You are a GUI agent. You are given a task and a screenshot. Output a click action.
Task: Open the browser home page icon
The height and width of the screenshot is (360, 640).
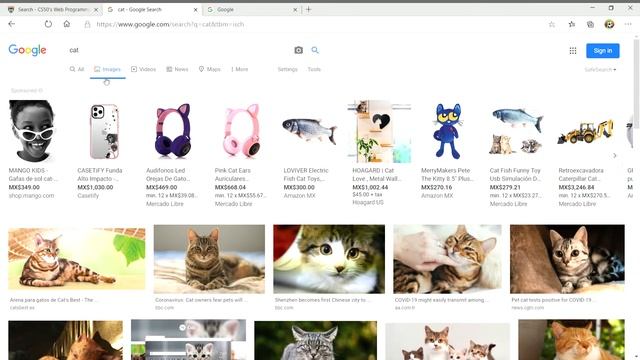coord(67,24)
